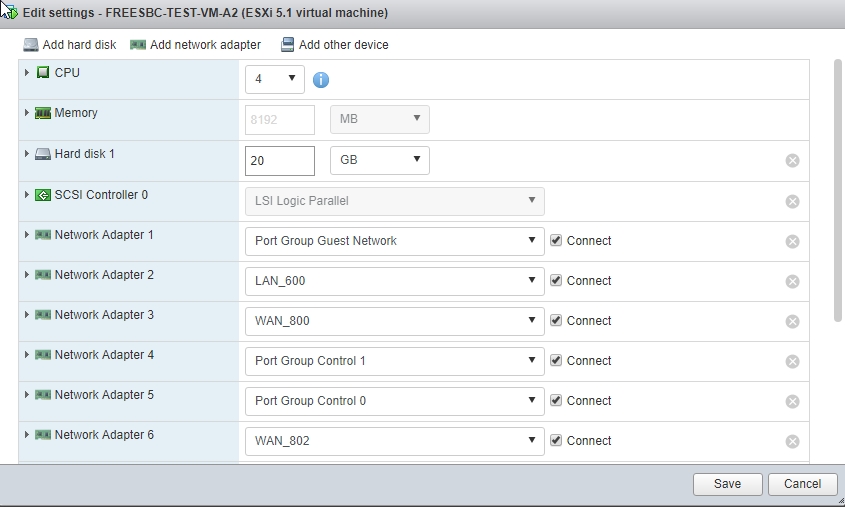This screenshot has width=845, height=507.
Task: Click the Add other device icon
Action: [288, 45]
